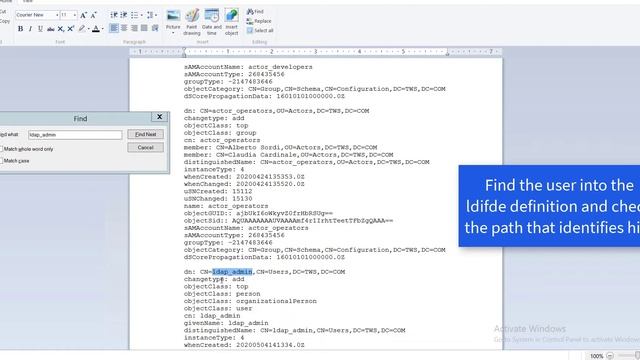Toggle italic formatting
Image resolution: width=640 pixels, height=360 pixels.
30,29
